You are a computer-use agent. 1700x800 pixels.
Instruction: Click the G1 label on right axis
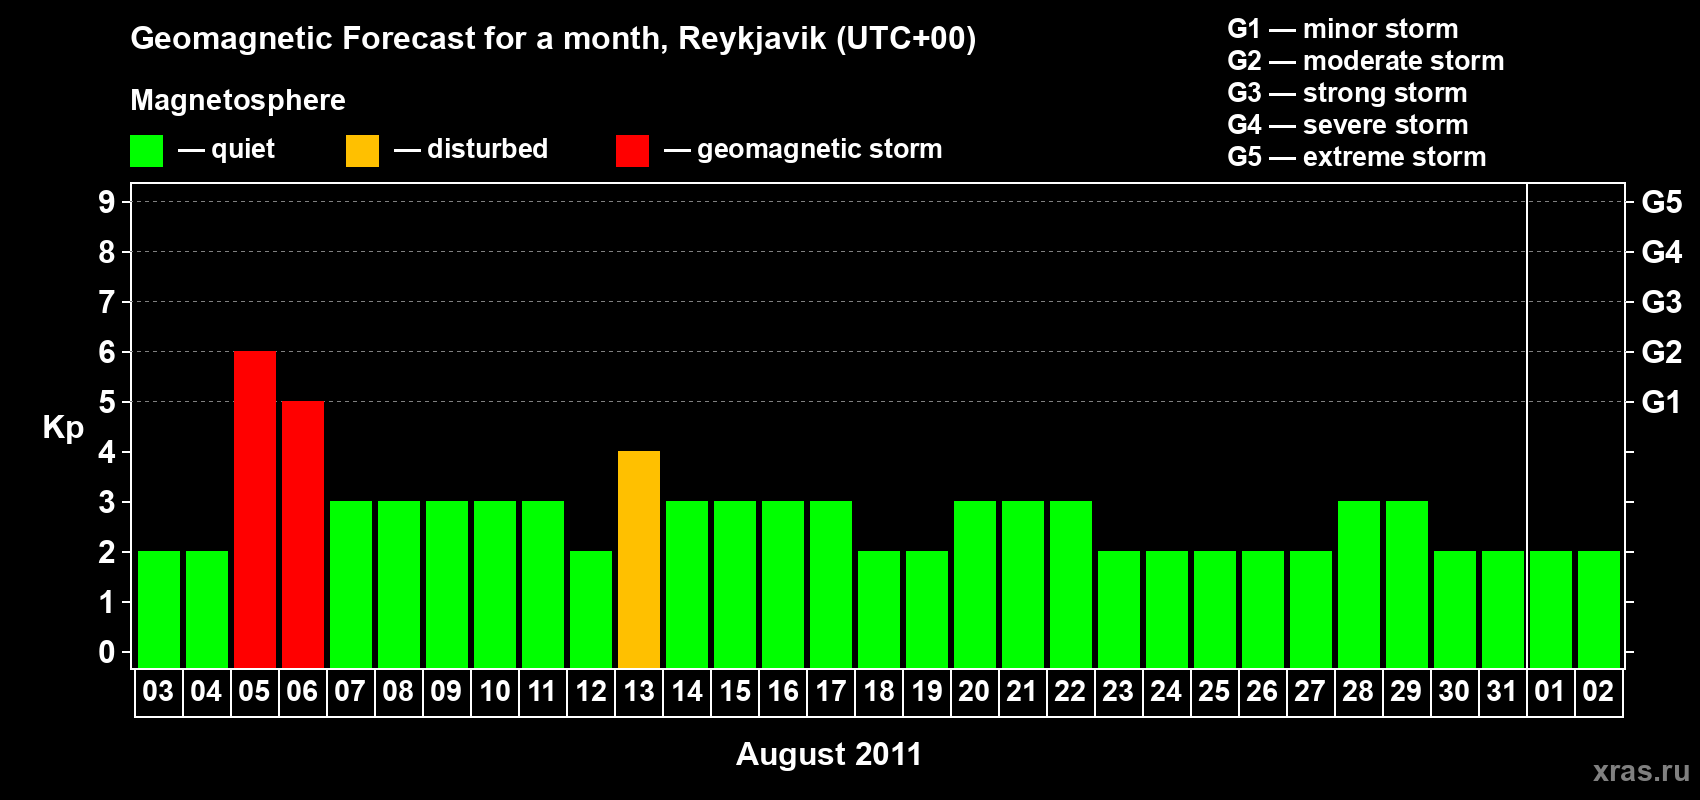click(1662, 402)
